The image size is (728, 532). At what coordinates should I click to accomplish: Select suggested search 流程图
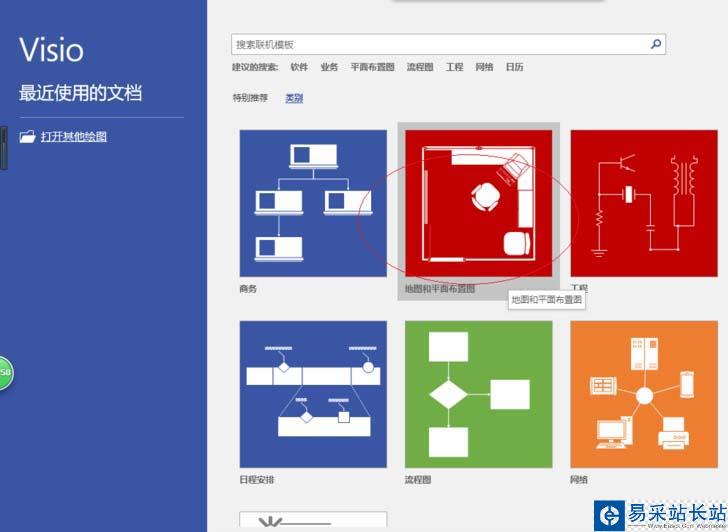click(420, 67)
